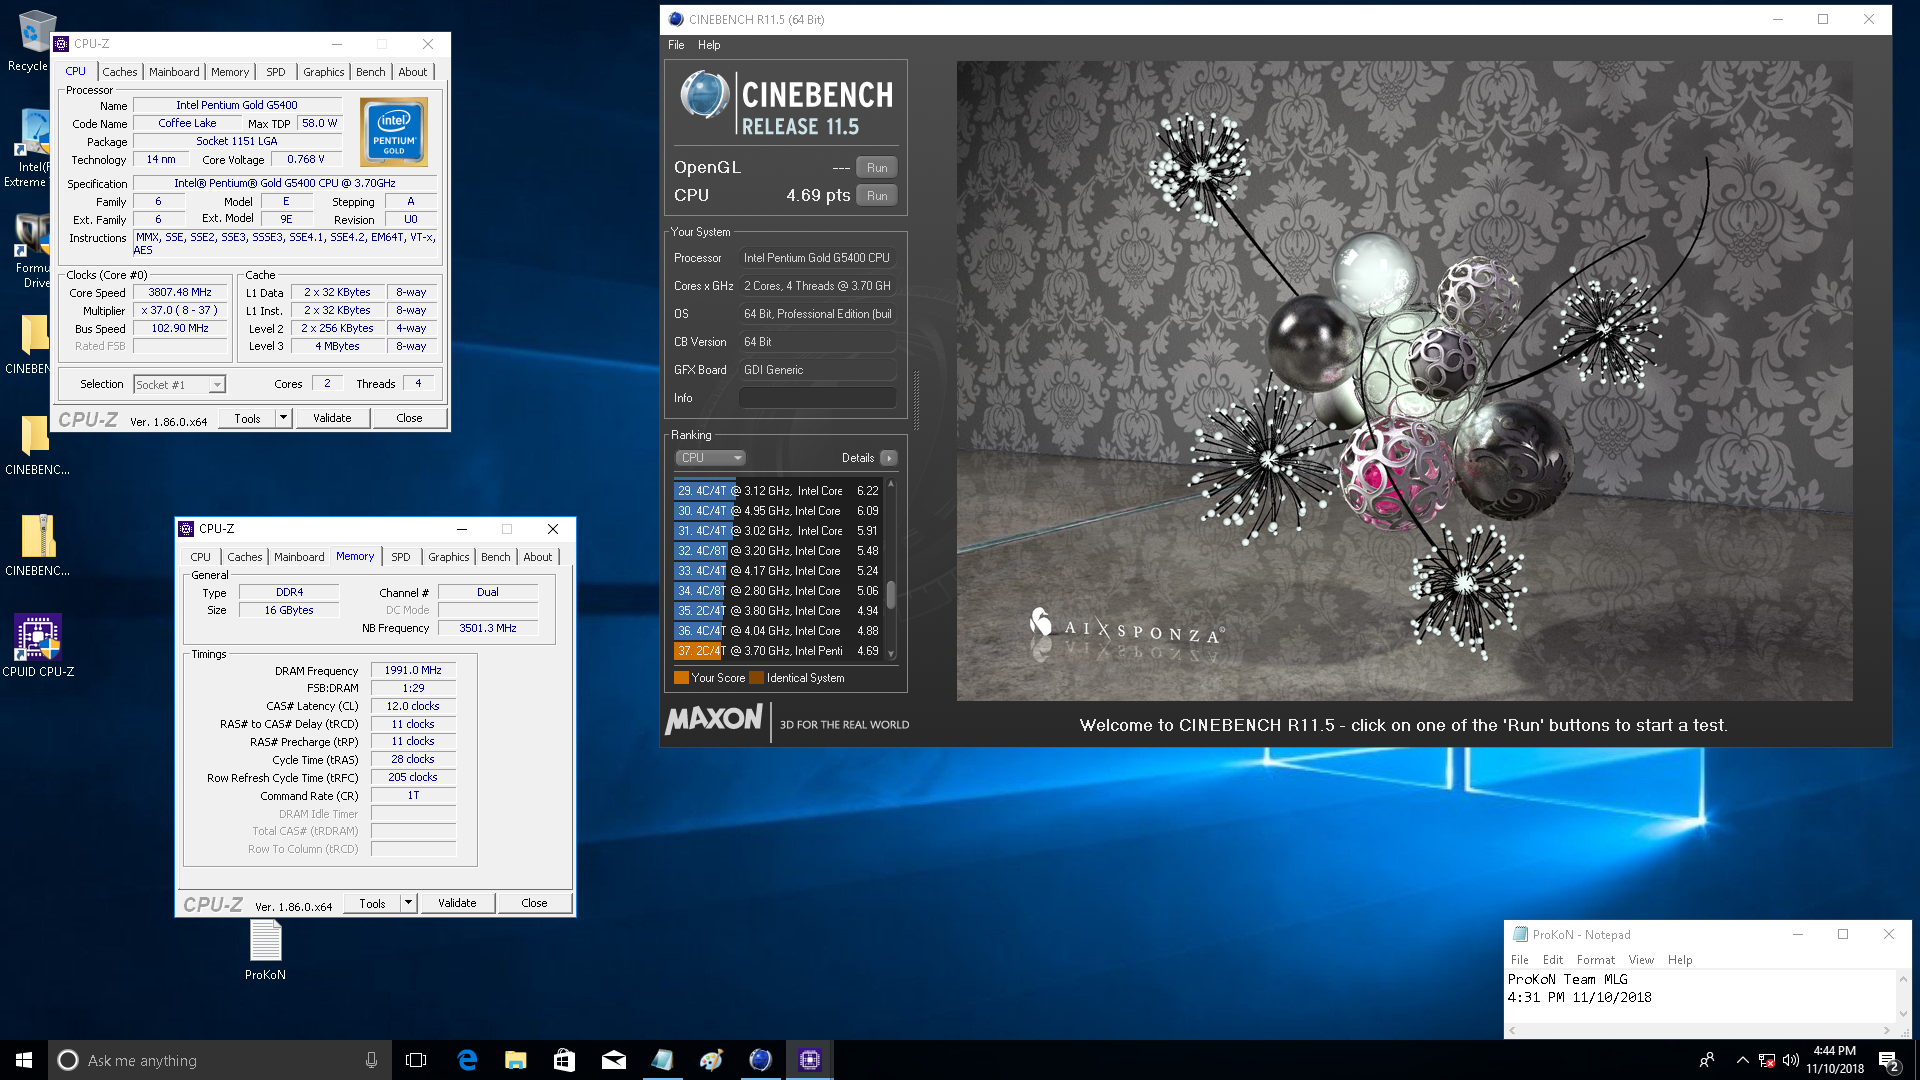The height and width of the screenshot is (1080, 1920).
Task: Show hidden tray icons chevron
Action: click(x=1742, y=1060)
